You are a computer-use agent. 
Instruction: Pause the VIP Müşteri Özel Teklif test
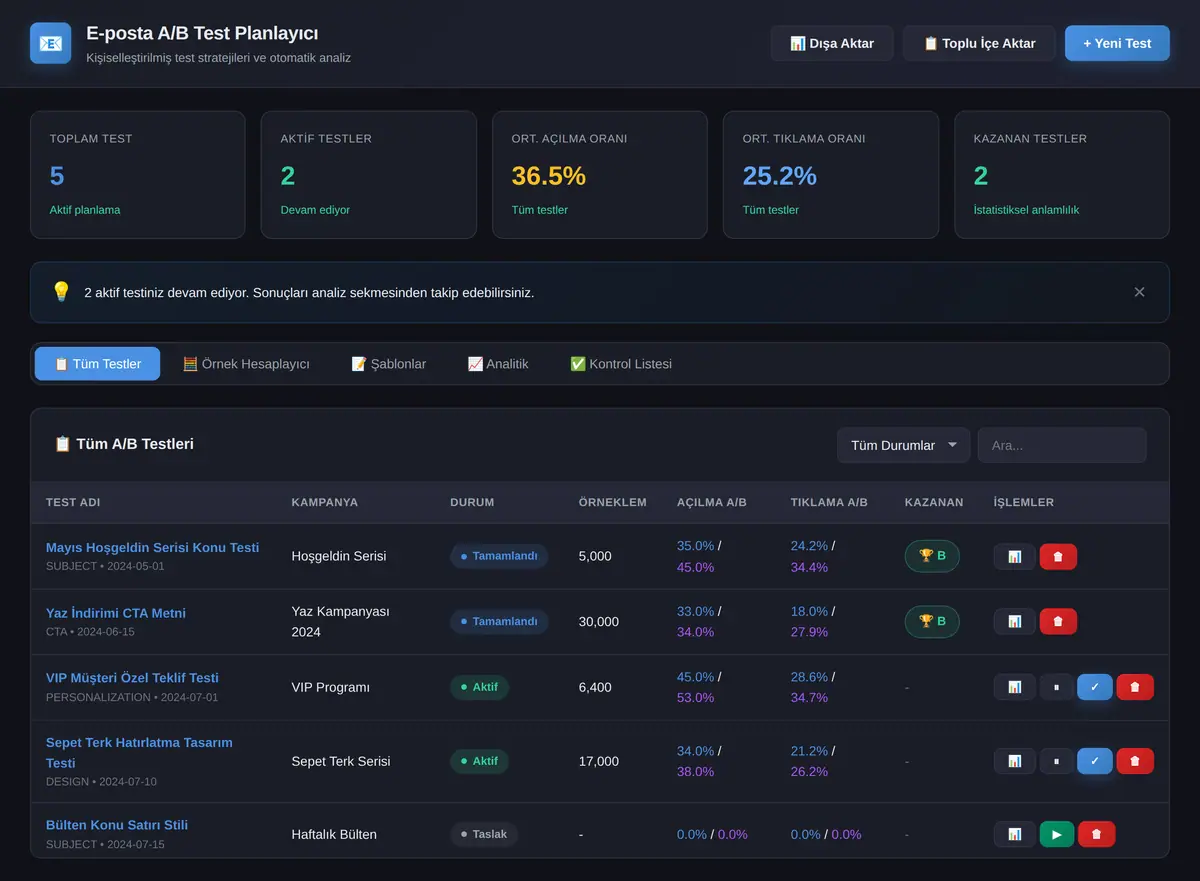click(1056, 687)
